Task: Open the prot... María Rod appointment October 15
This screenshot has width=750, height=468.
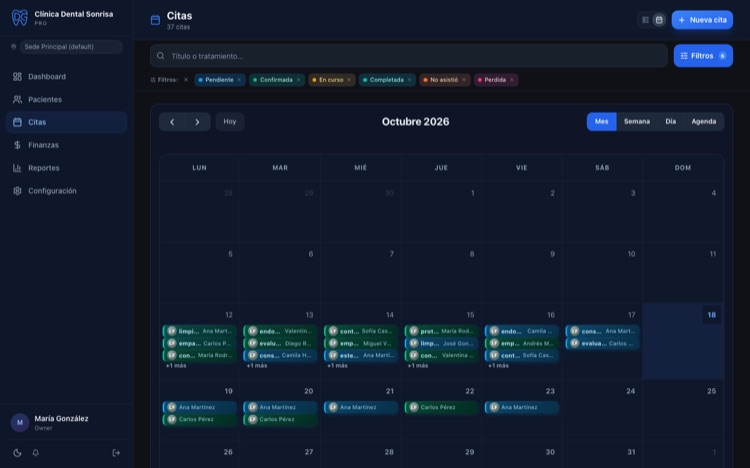Action: point(441,331)
